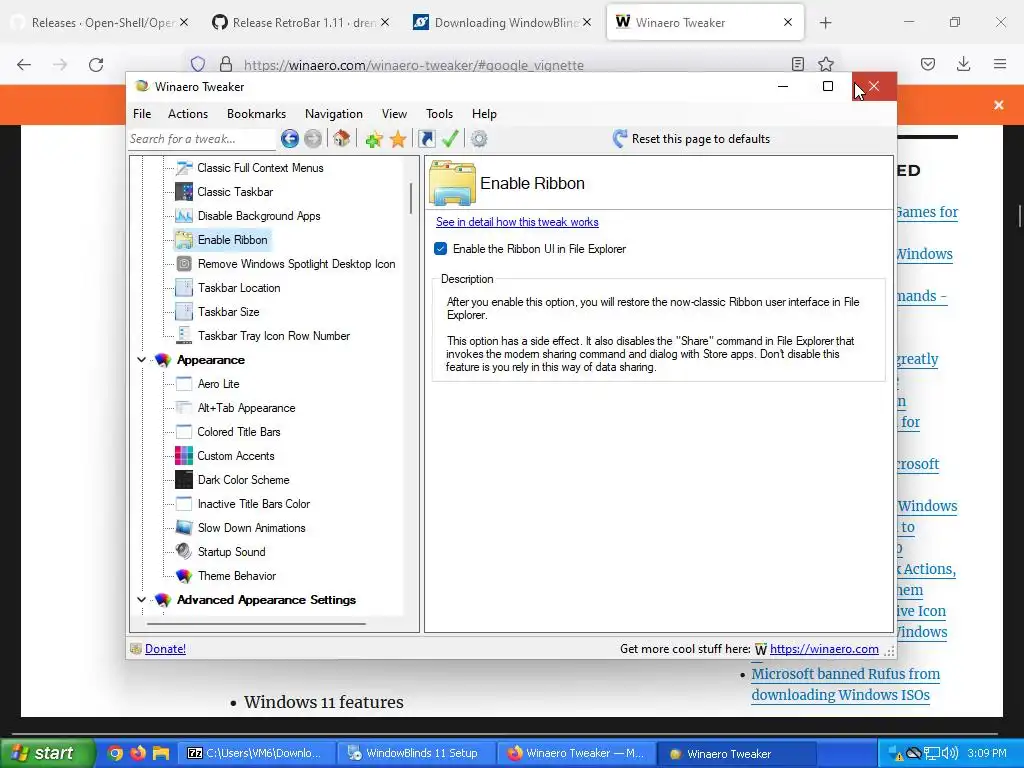Select Taskbar Size tree item

tap(229, 312)
